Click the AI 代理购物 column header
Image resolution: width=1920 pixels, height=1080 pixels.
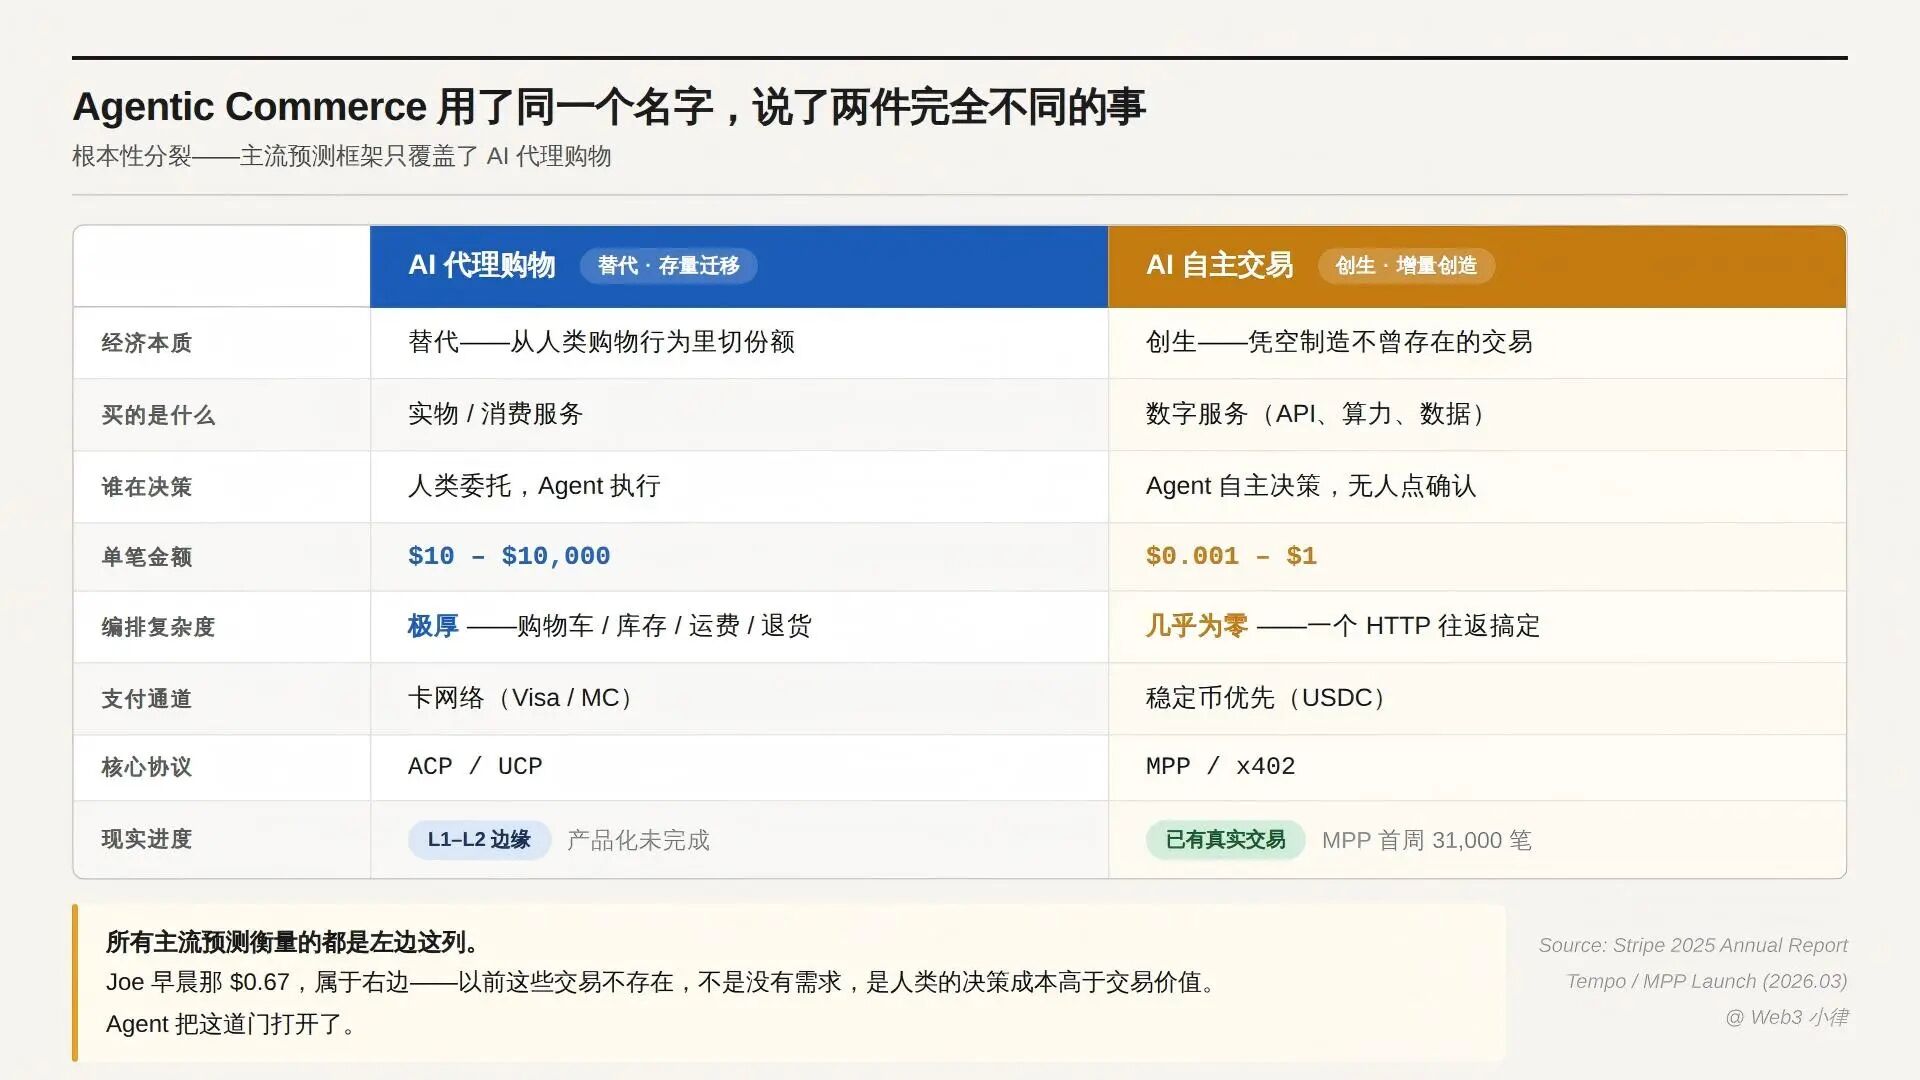point(481,266)
